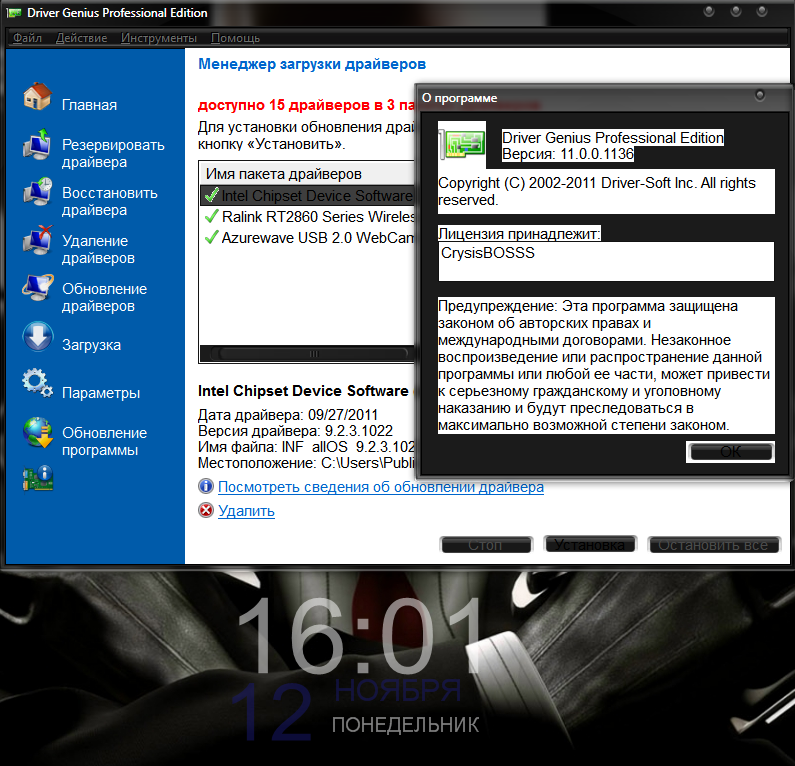Toggle checkmark for Intel Chipset Device Software

[211, 195]
